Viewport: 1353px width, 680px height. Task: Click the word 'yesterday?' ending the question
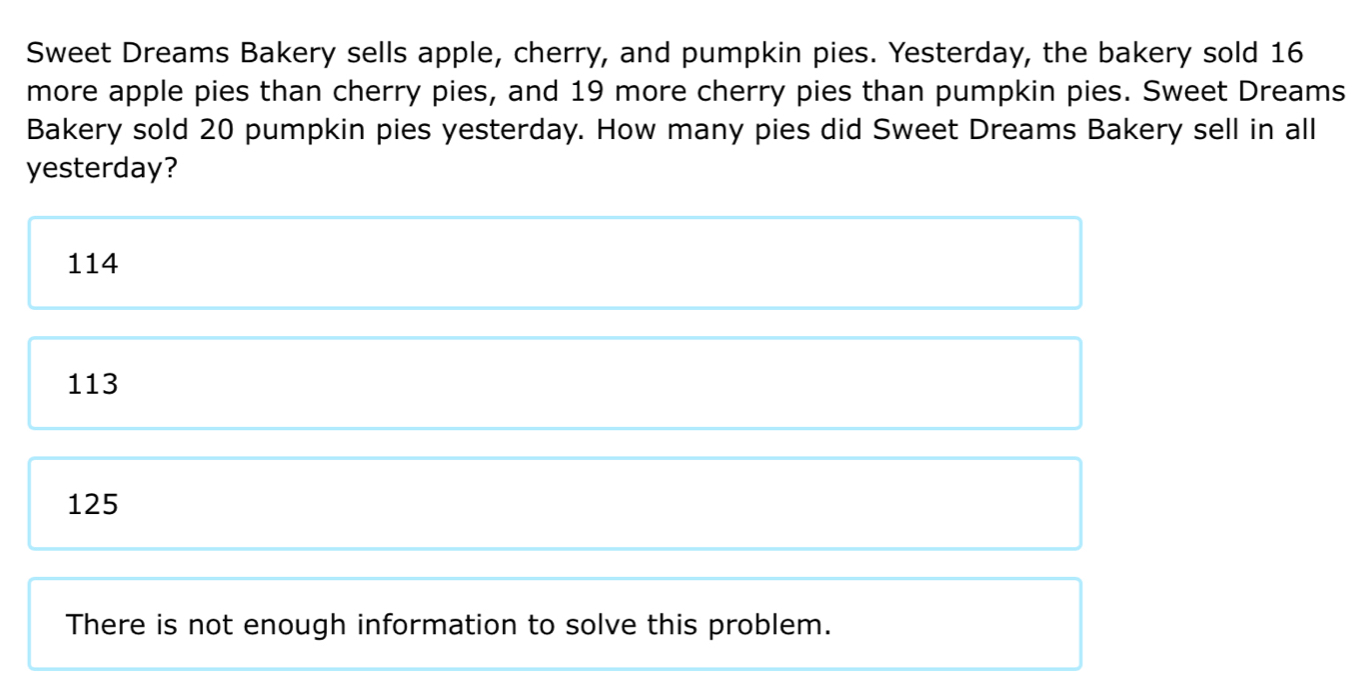100,167
